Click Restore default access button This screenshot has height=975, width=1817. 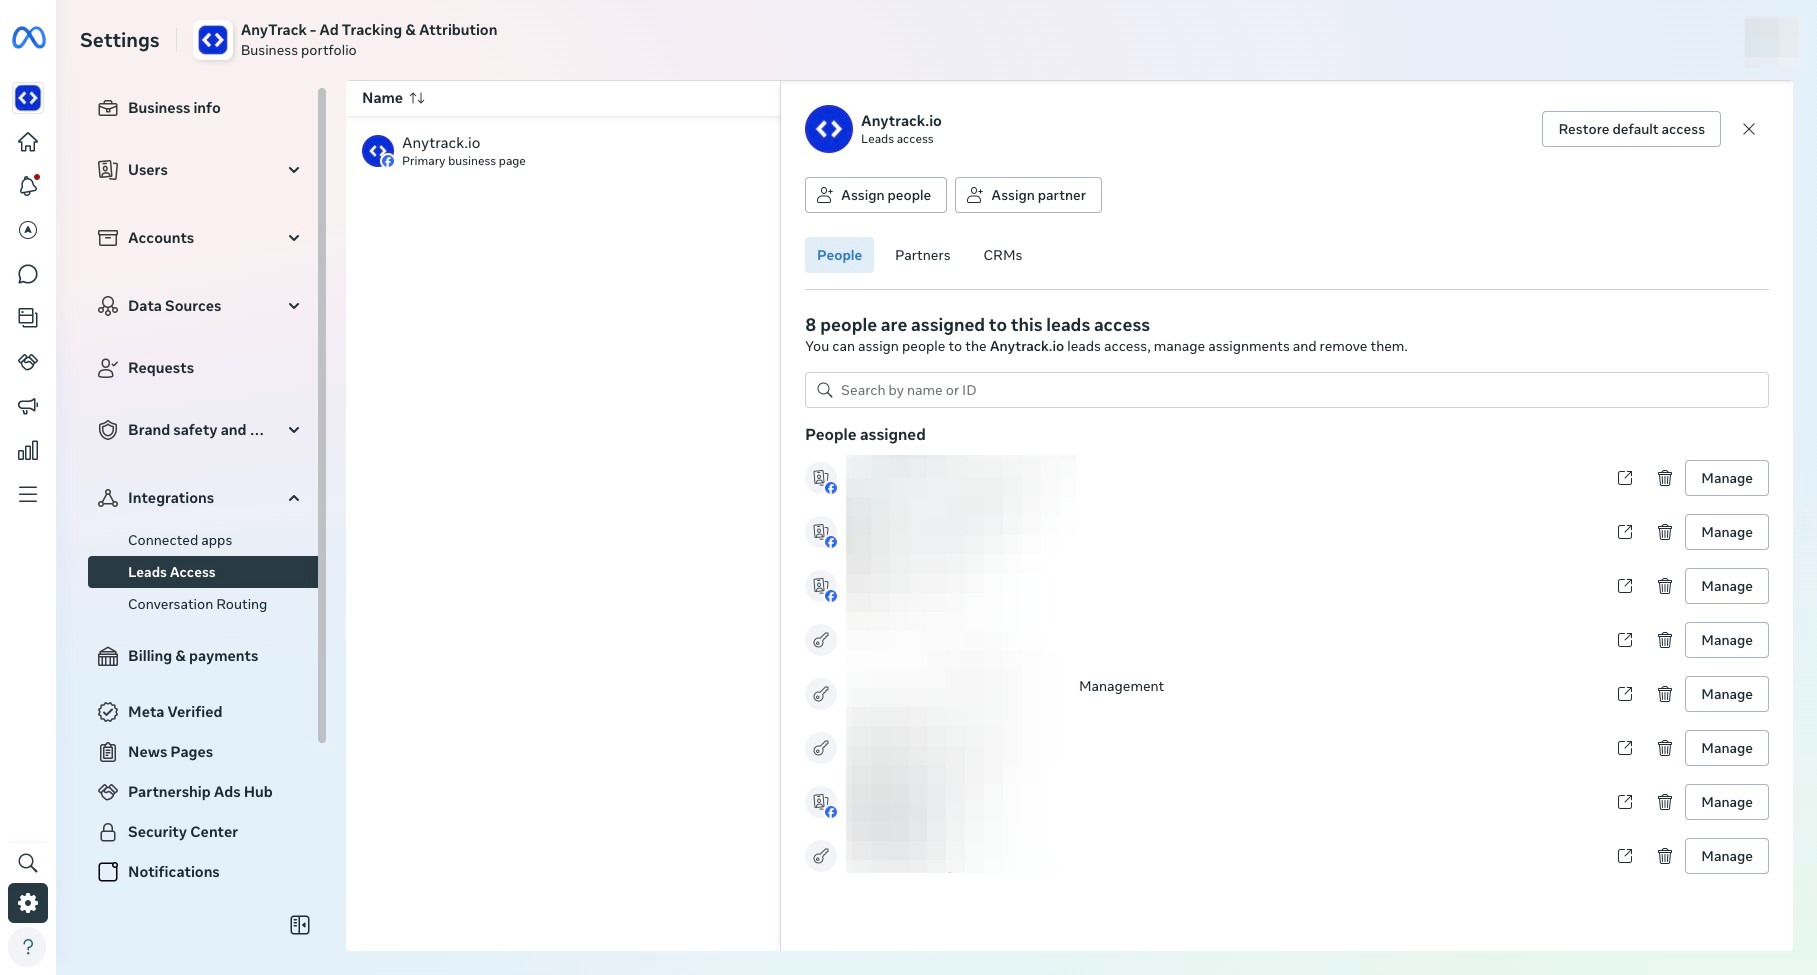coord(1631,129)
